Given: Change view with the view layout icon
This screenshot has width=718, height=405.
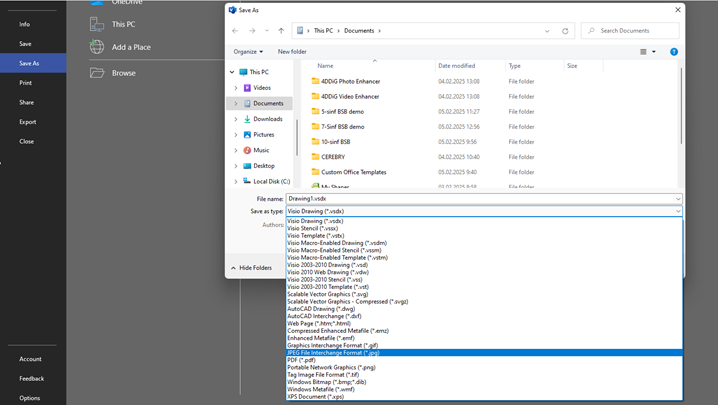Looking at the screenshot, I should pyautogui.click(x=643, y=52).
